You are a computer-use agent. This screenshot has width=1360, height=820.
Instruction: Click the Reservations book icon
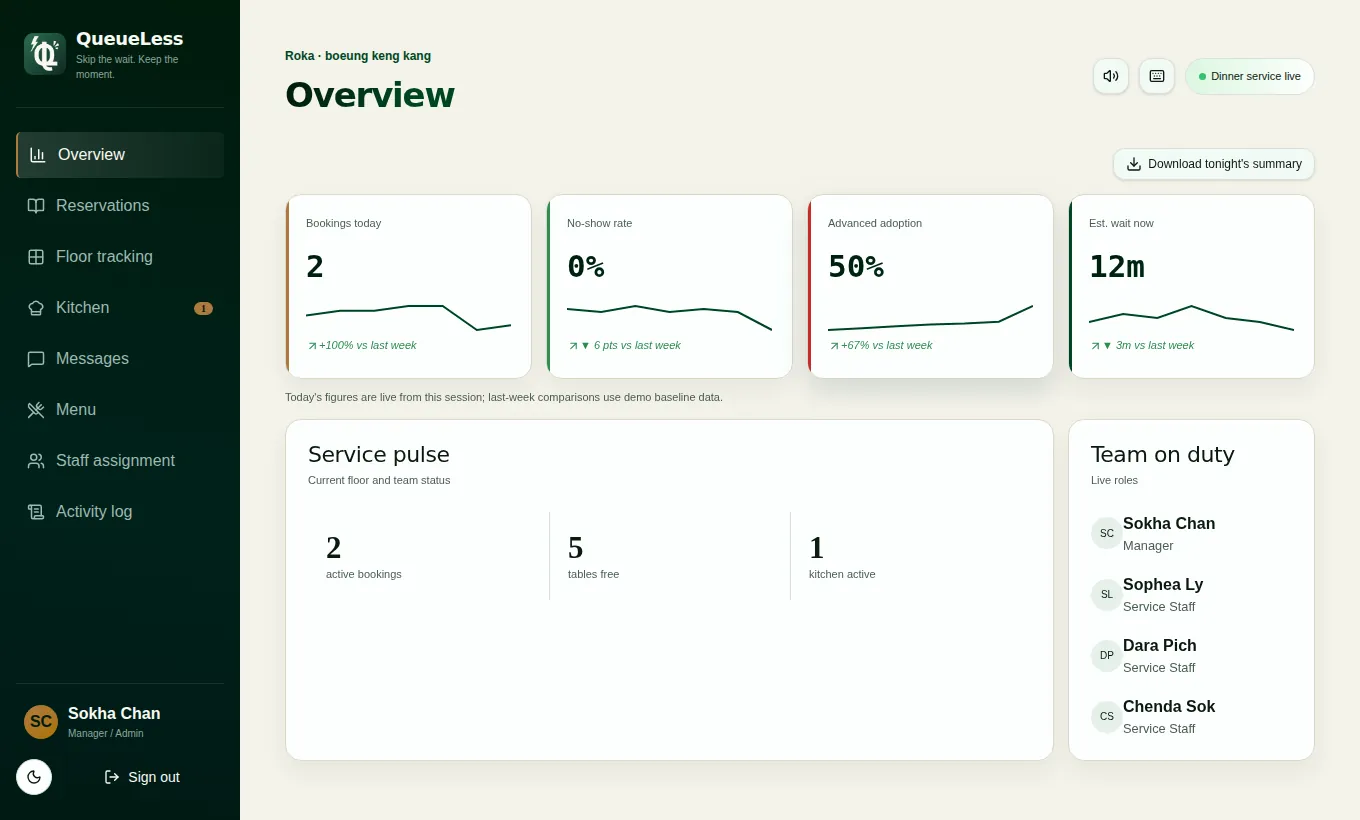pyautogui.click(x=36, y=206)
